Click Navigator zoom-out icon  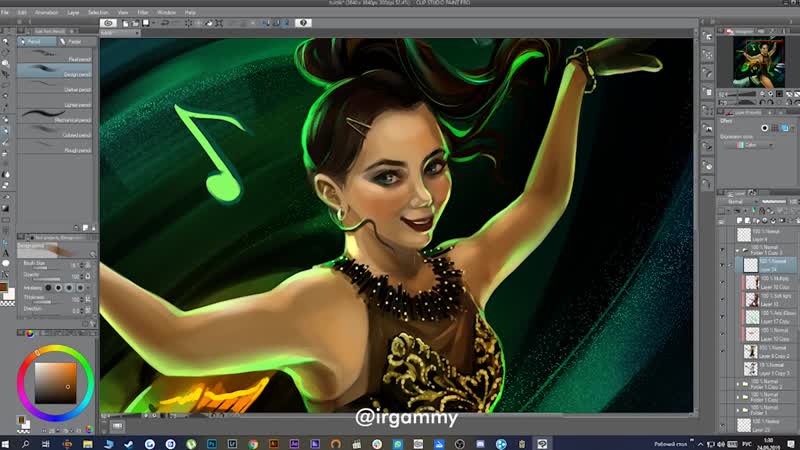(x=762, y=94)
